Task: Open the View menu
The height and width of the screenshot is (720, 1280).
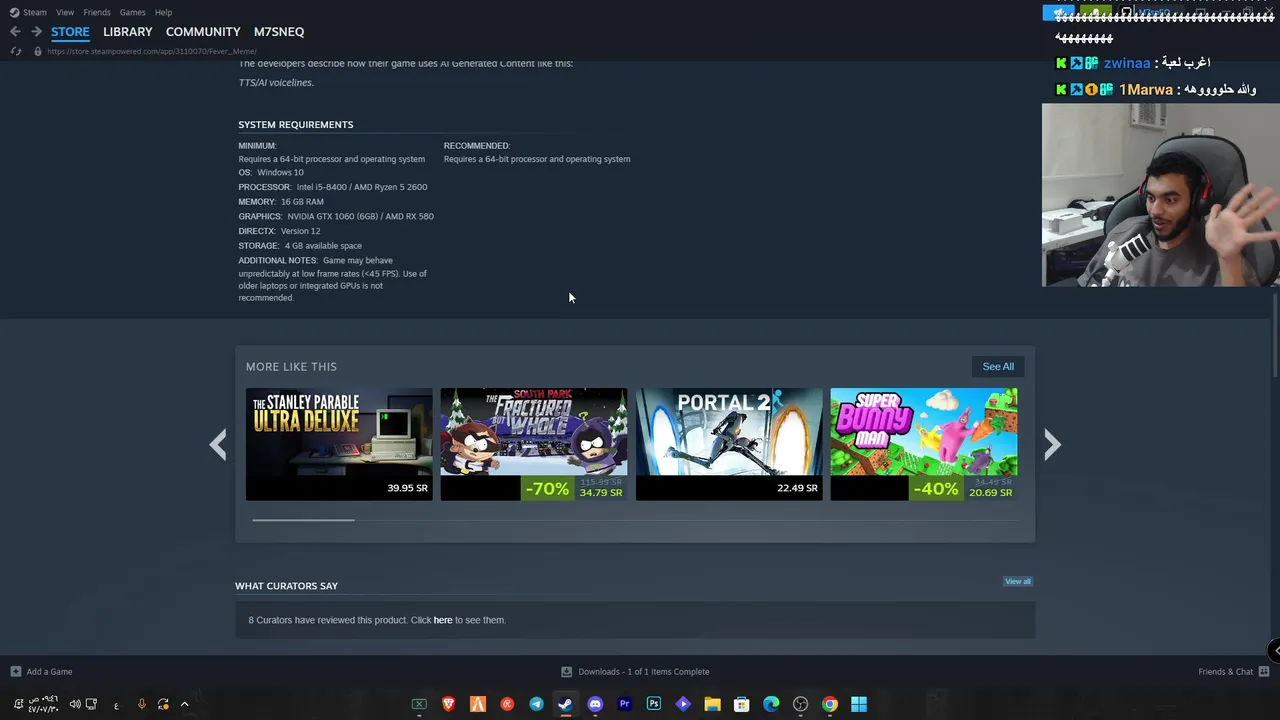Action: [65, 12]
